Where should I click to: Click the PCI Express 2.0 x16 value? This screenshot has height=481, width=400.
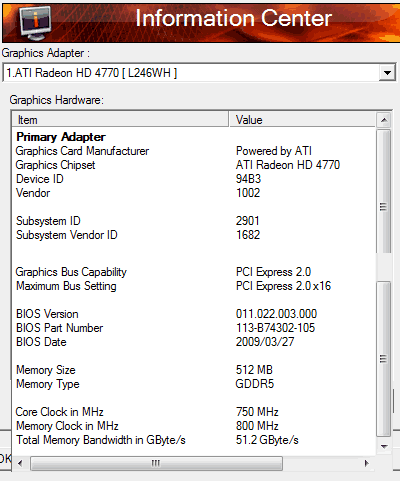pos(283,286)
